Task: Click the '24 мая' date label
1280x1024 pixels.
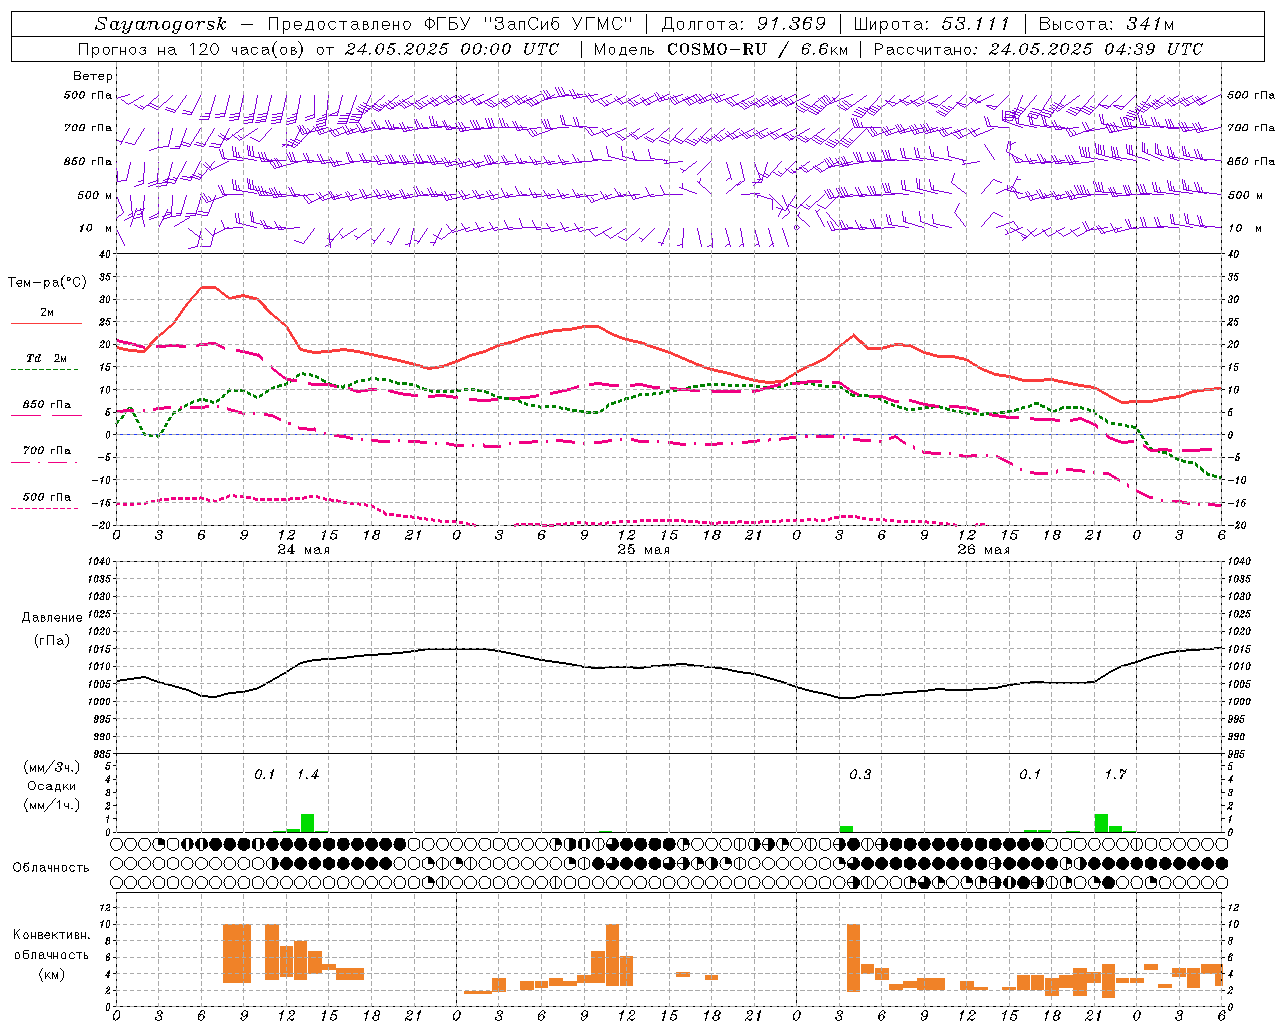Action: pyautogui.click(x=304, y=549)
